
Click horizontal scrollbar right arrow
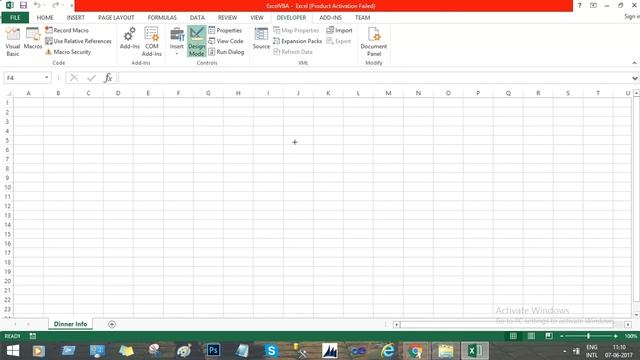click(628, 324)
